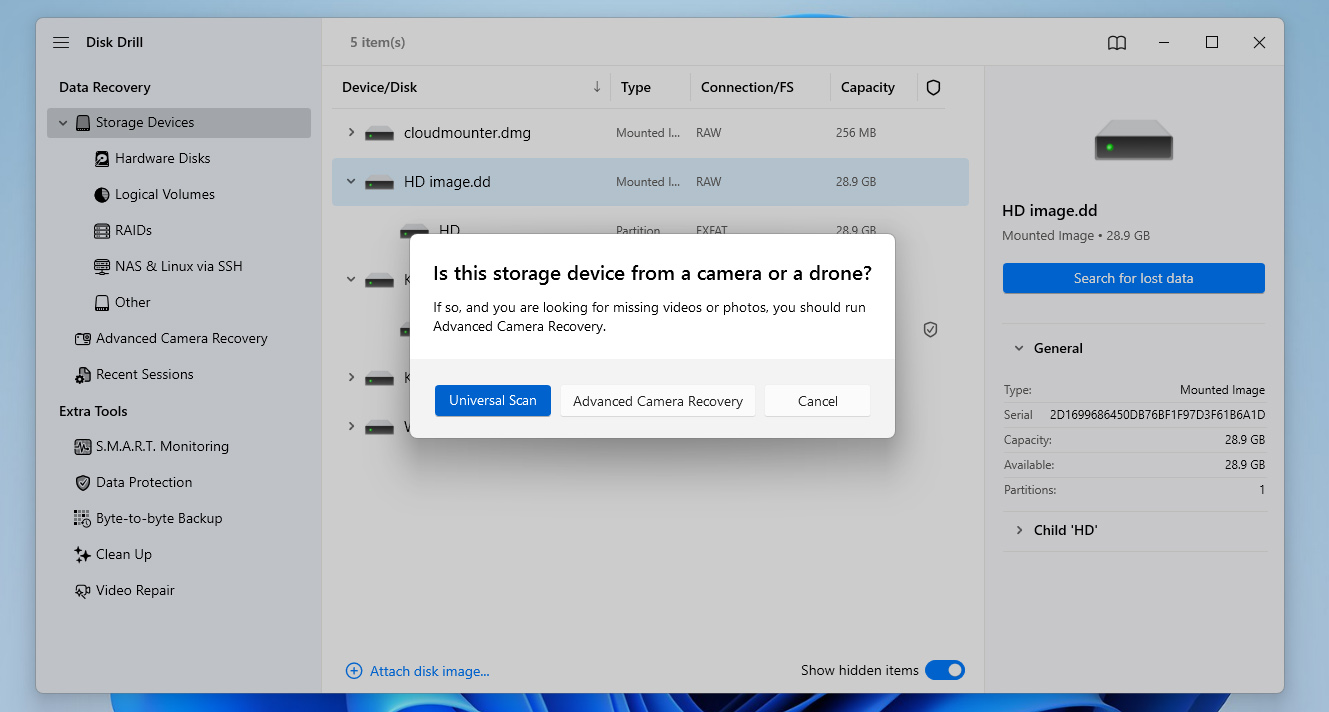Open the help book icon

click(1117, 43)
